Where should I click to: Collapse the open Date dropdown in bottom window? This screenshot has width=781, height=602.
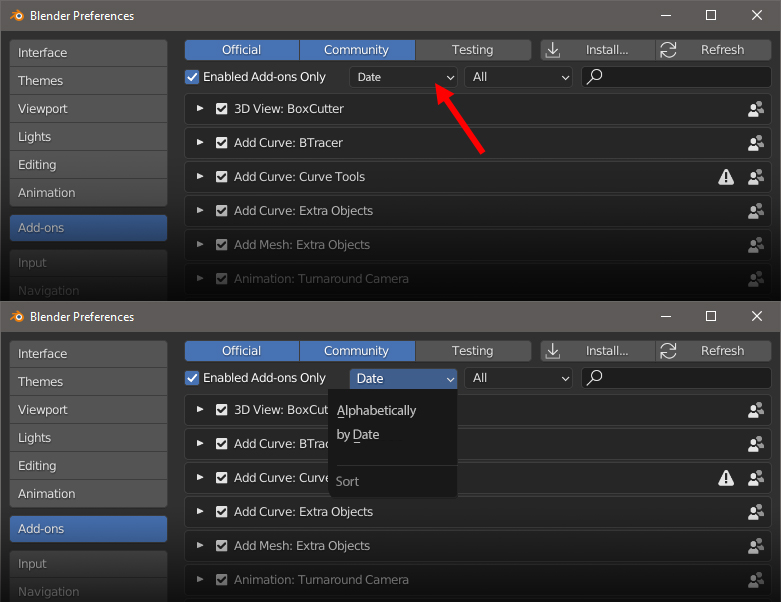click(x=403, y=378)
